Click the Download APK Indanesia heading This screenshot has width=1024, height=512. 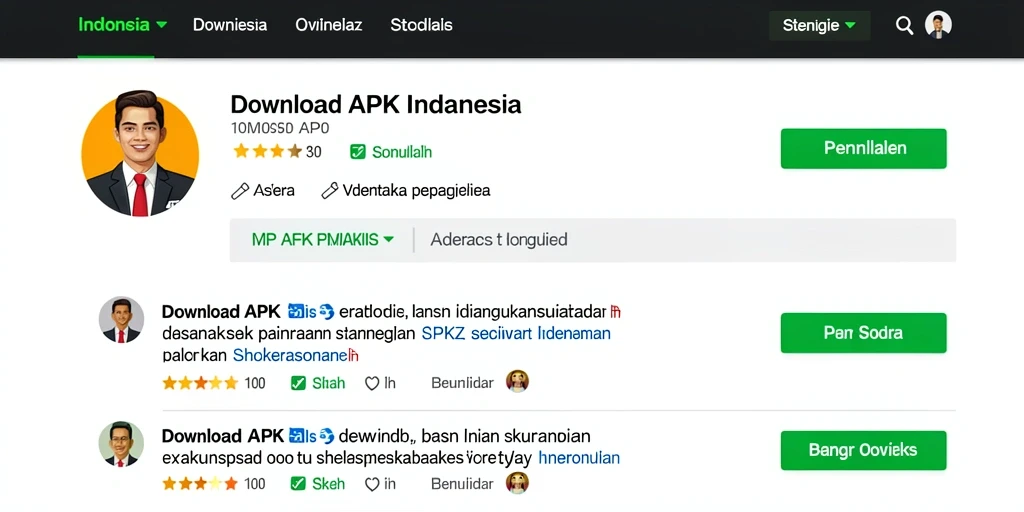pos(376,104)
